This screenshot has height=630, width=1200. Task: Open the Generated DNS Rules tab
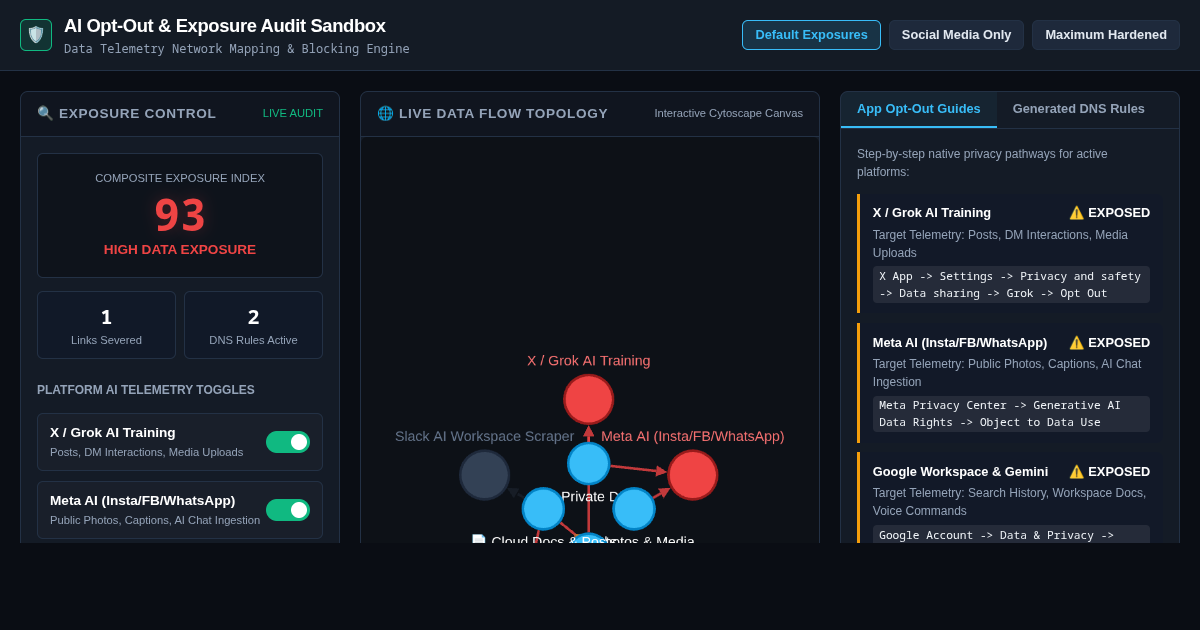click(x=1079, y=109)
